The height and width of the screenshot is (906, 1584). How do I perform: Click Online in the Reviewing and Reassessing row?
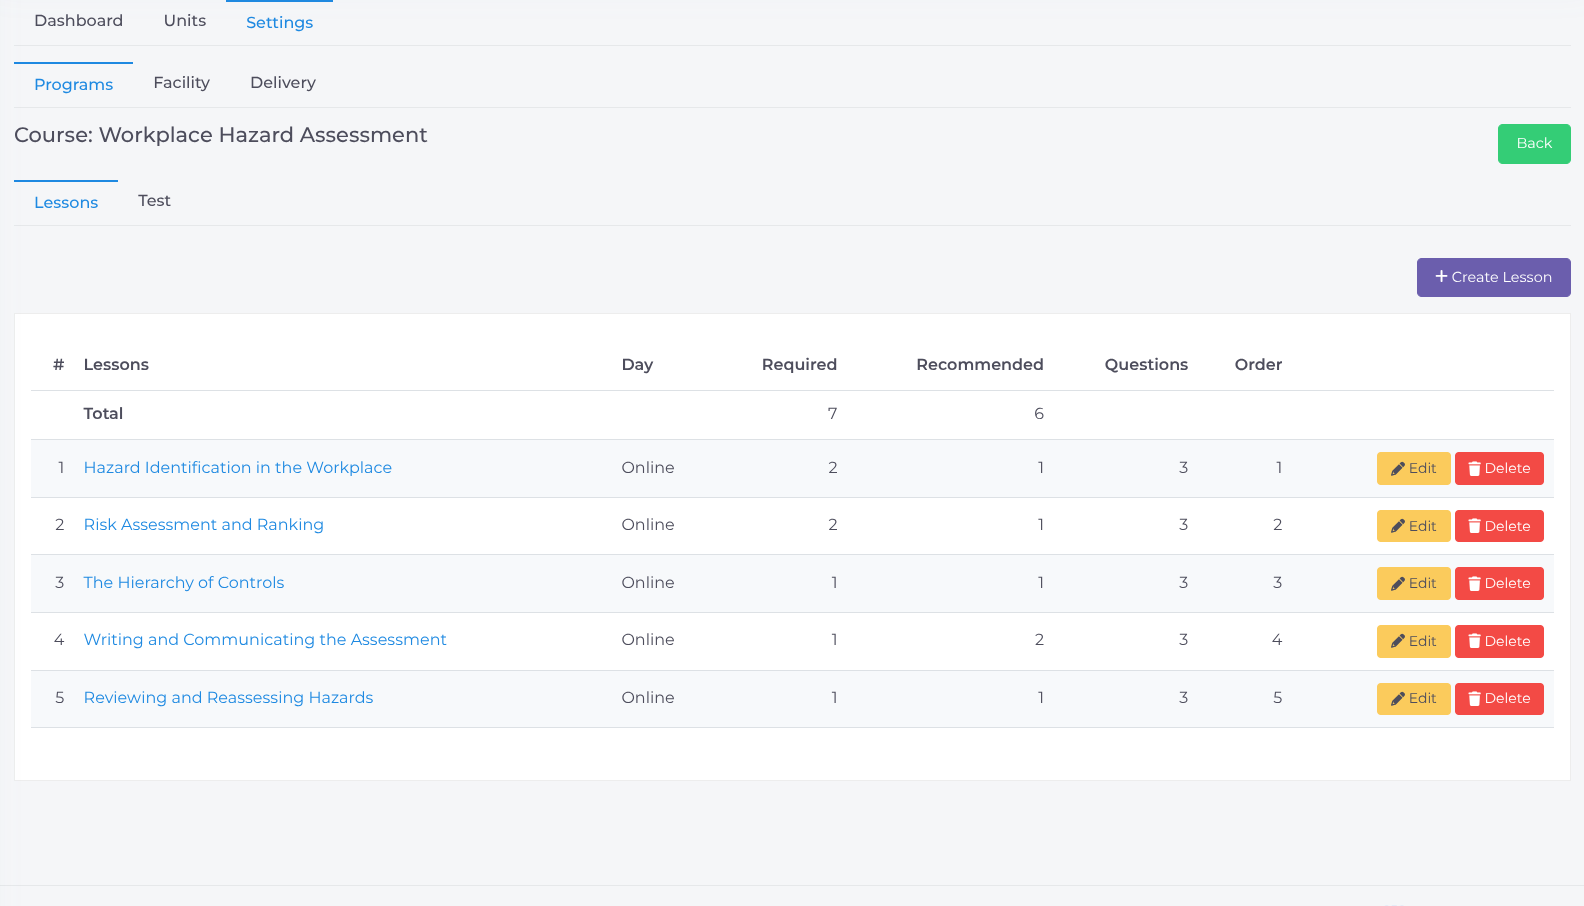click(x=648, y=698)
